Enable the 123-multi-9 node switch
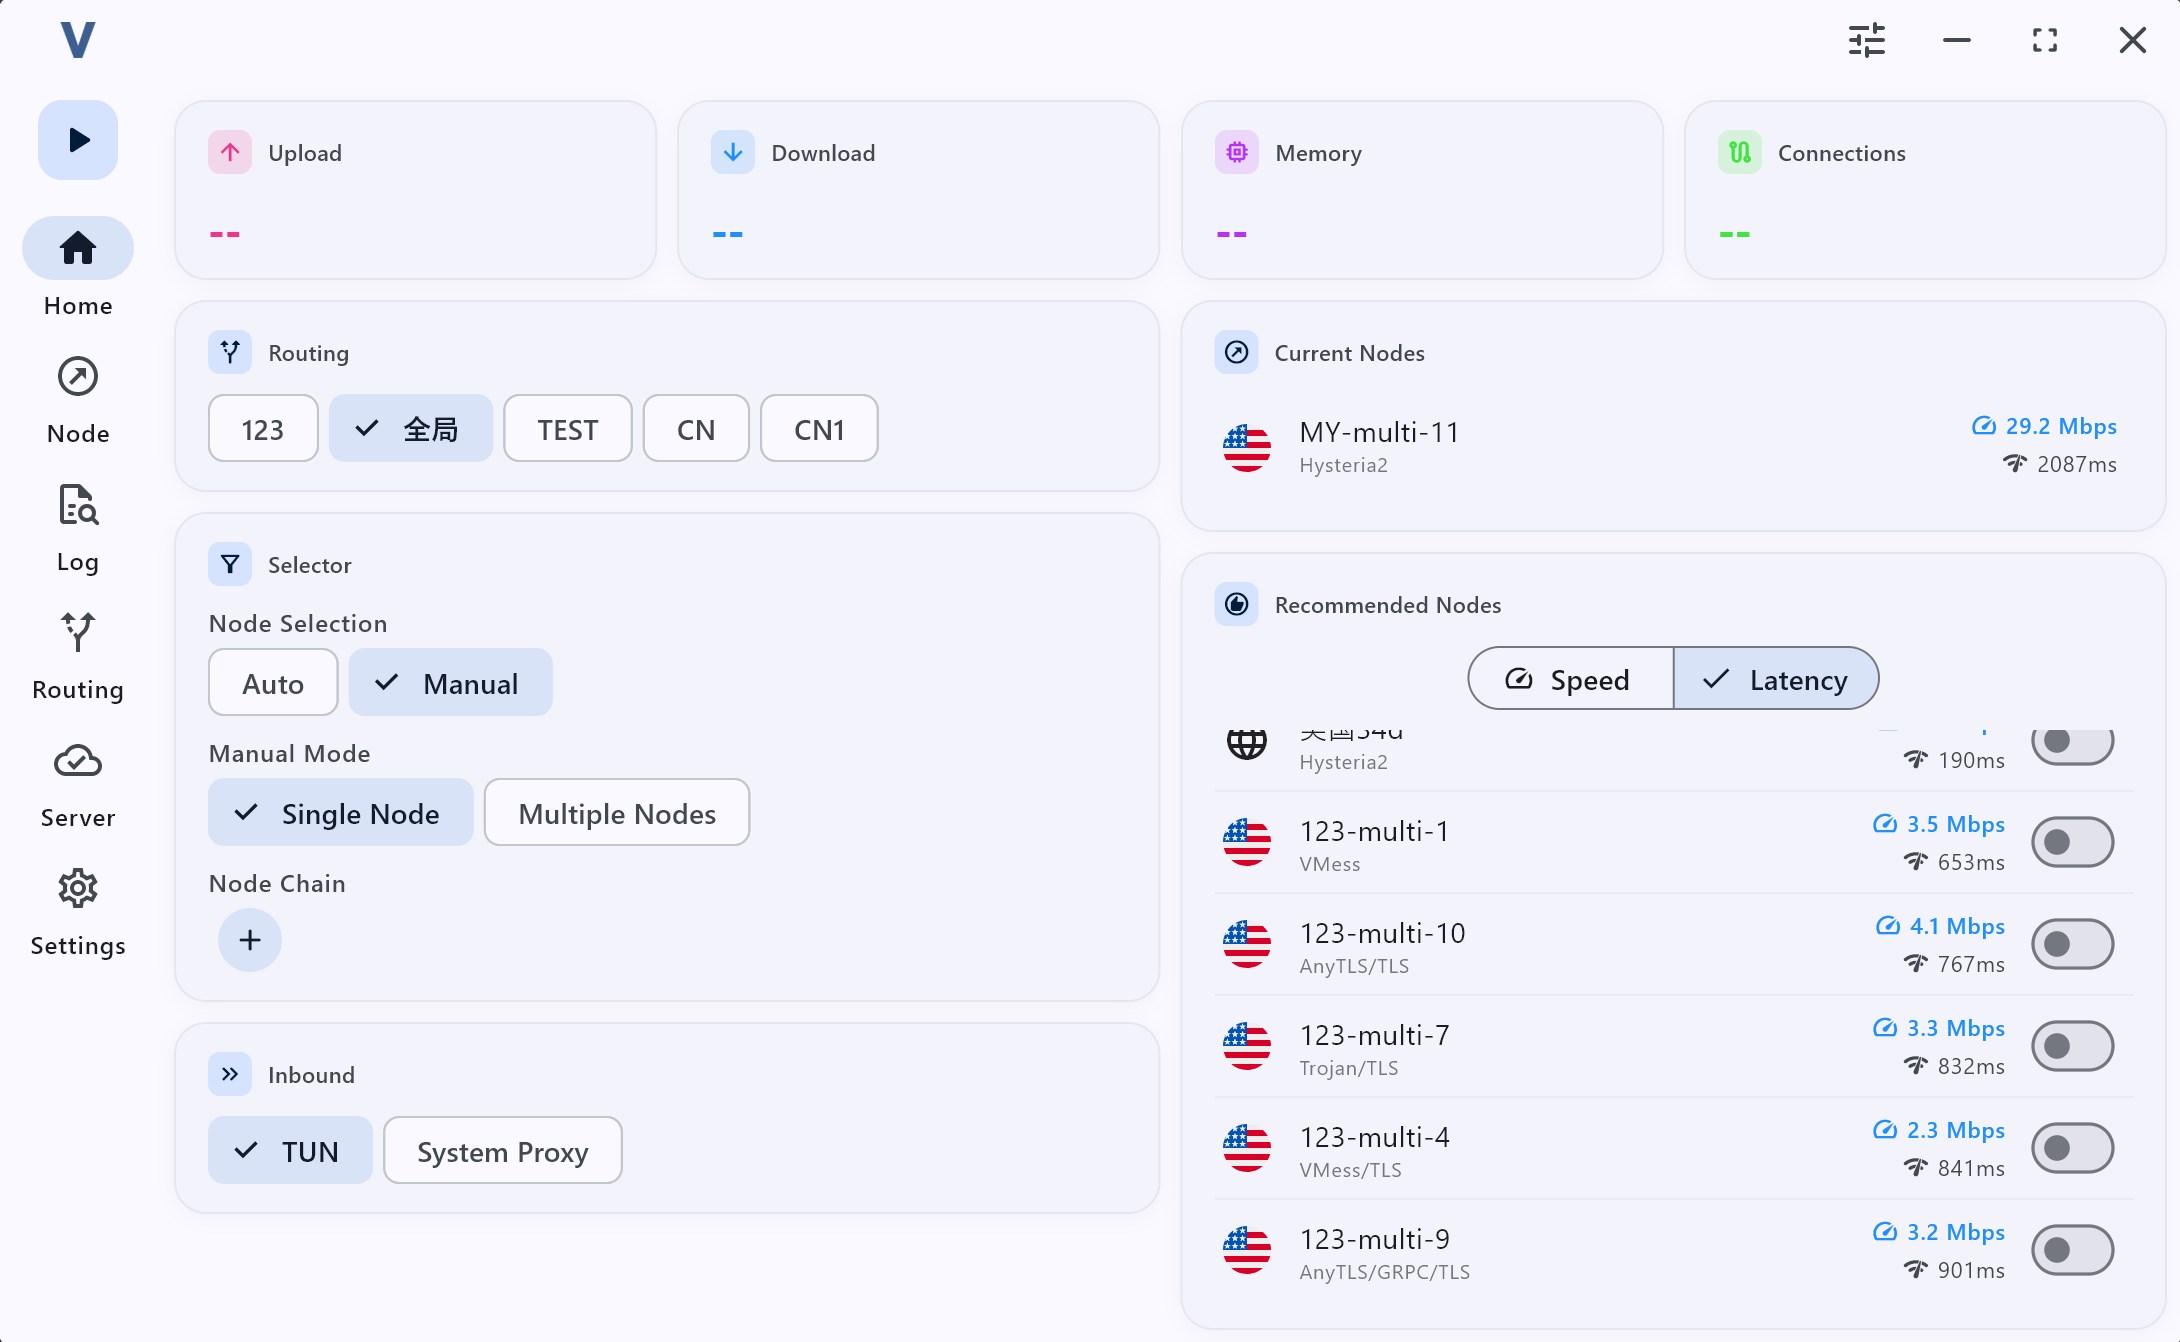Viewport: 2180px width, 1342px height. point(2073,1250)
